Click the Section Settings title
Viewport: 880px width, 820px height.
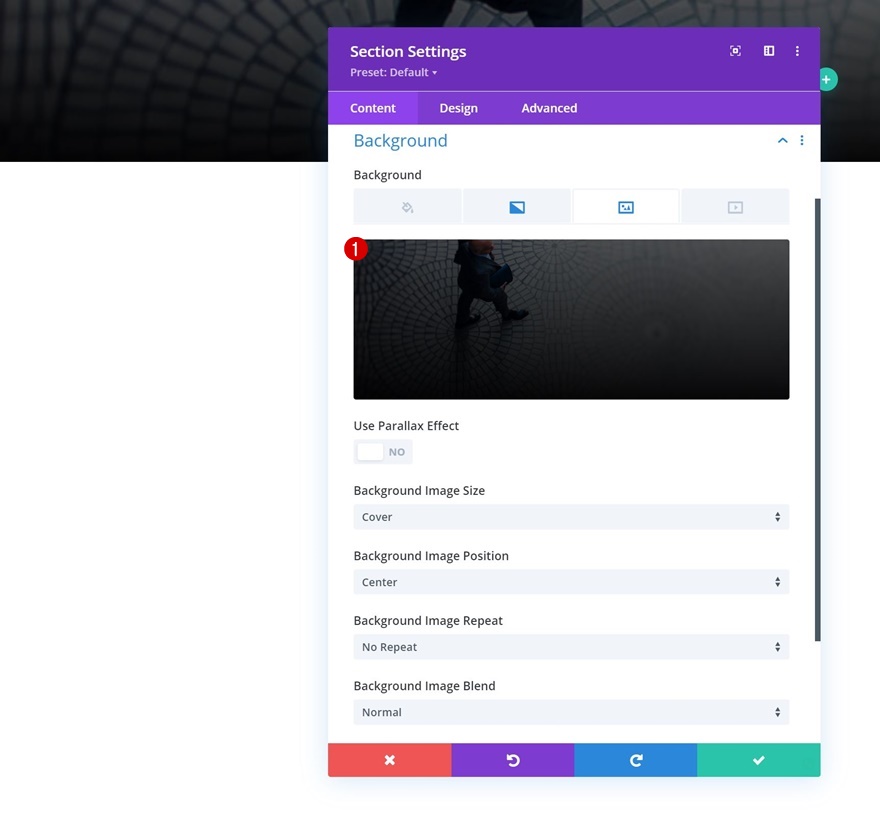tap(408, 52)
